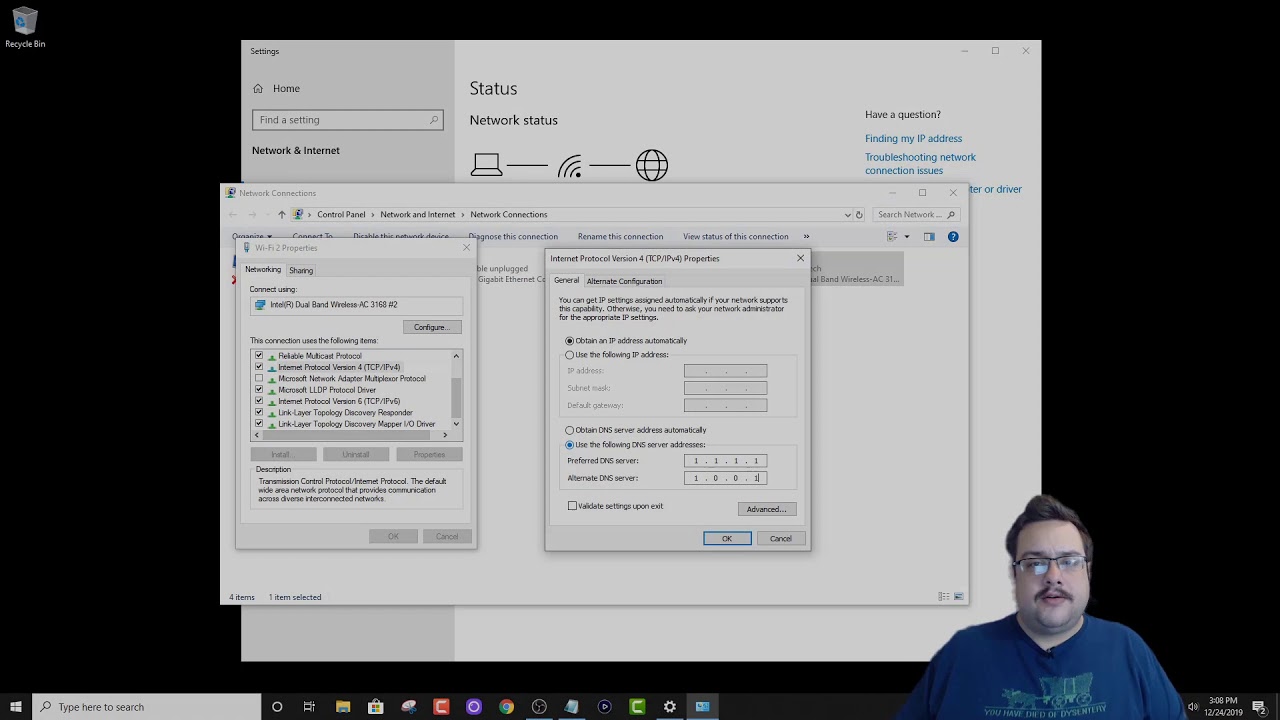This screenshot has width=1280, height=720.
Task: Open Google Chrome from the taskbar
Action: tap(506, 707)
